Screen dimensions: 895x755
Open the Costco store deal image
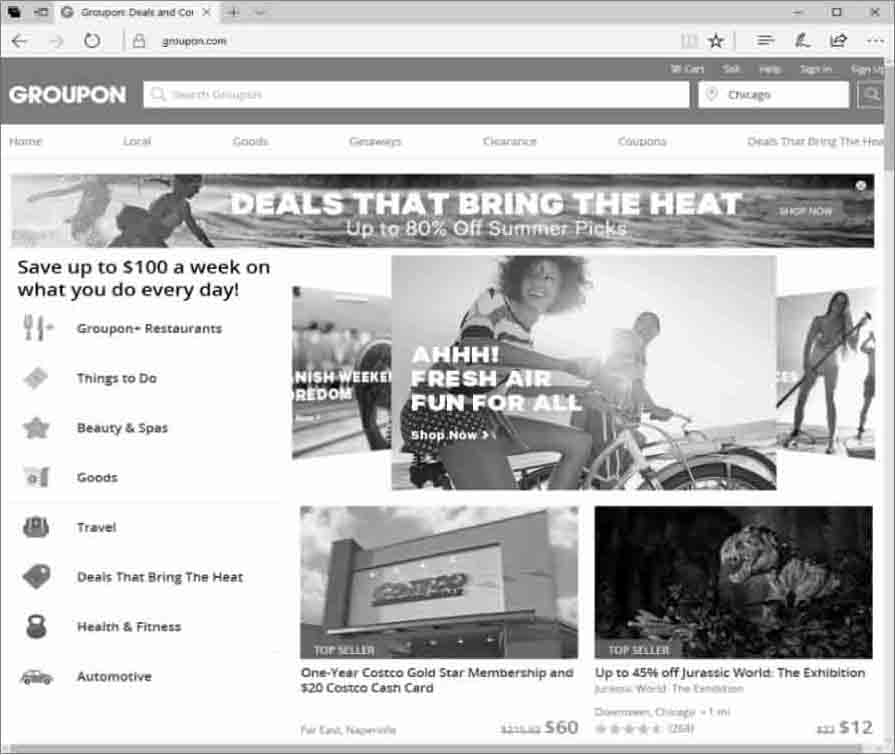(x=439, y=582)
